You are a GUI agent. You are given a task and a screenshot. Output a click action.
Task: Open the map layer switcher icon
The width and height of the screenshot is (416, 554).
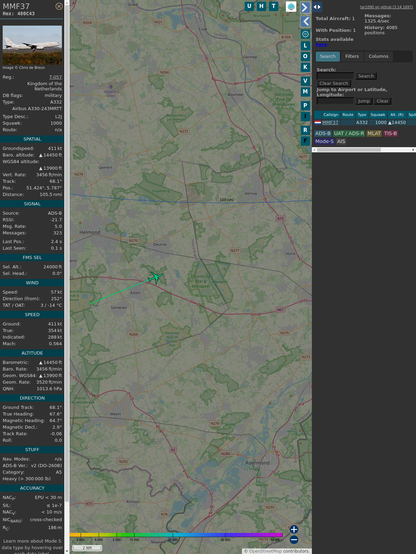pos(291,7)
